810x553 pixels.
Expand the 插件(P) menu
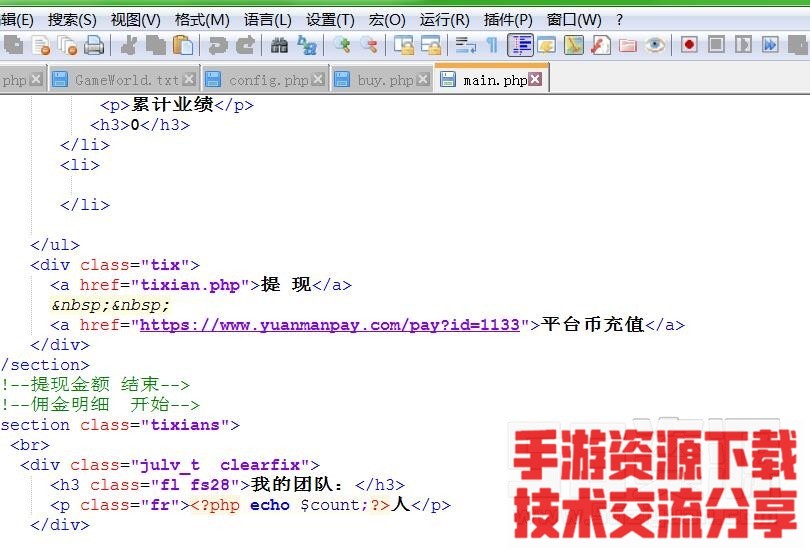click(x=507, y=20)
